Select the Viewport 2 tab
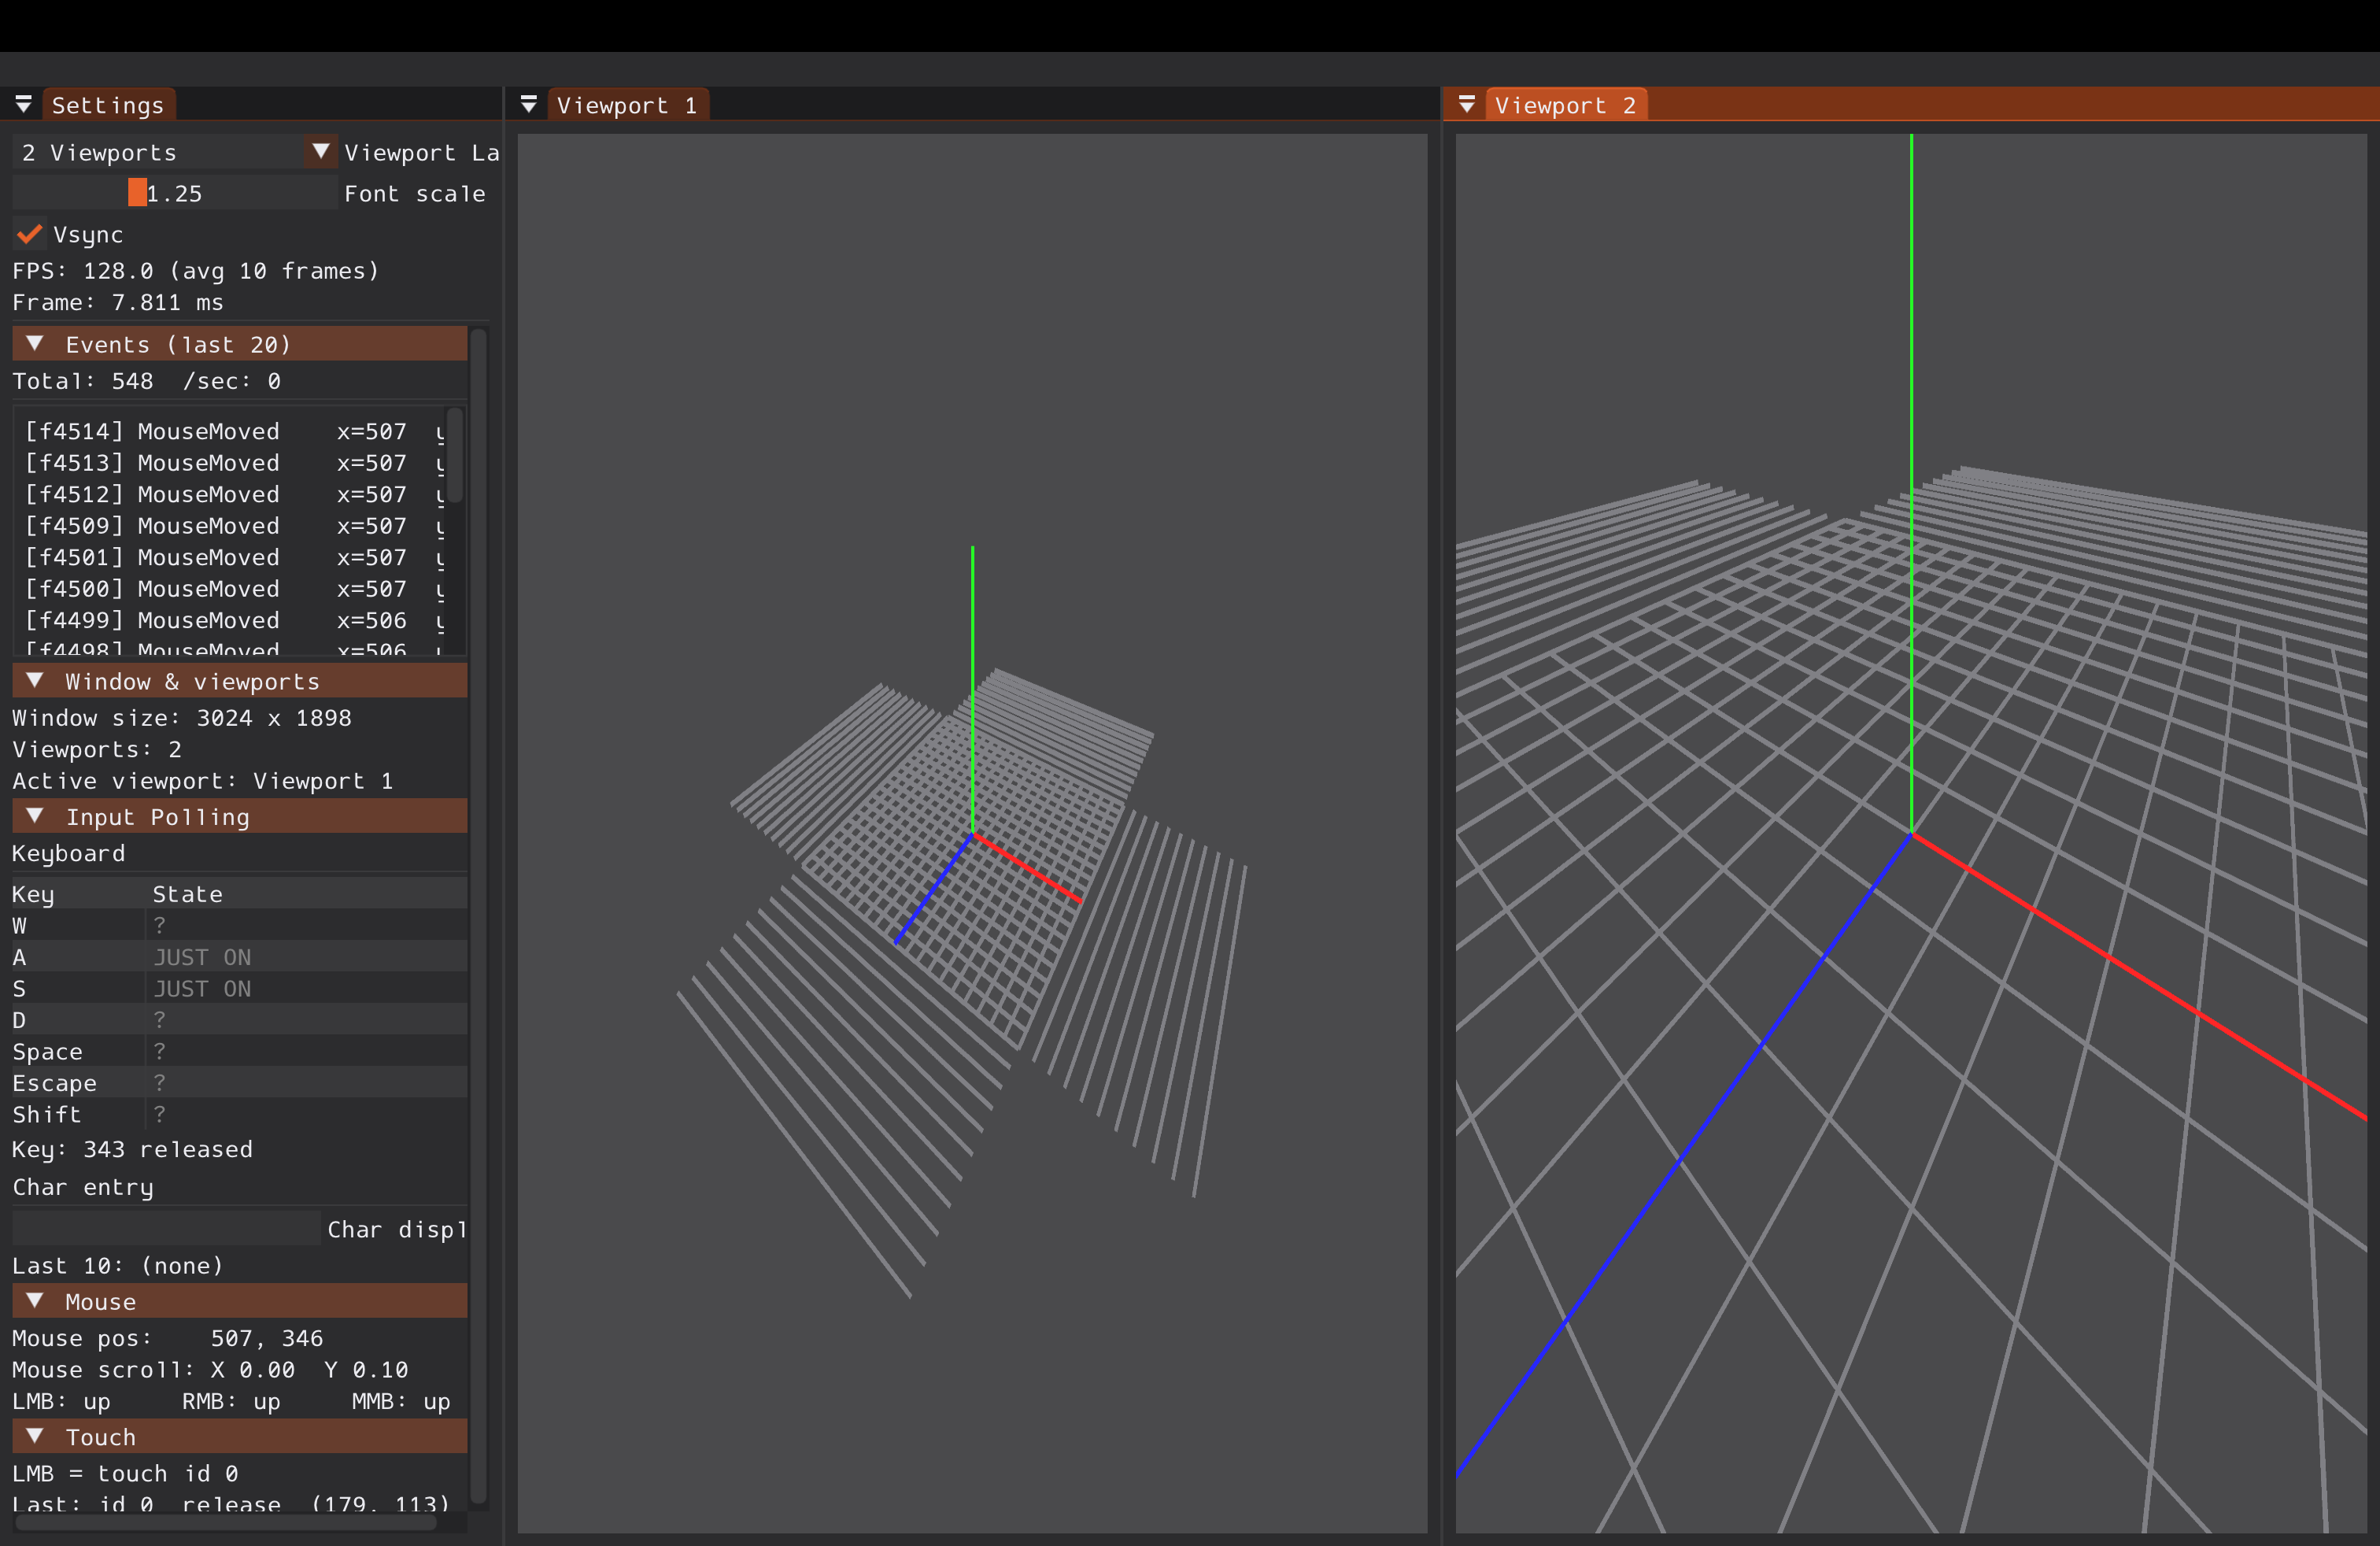The width and height of the screenshot is (2380, 1546). (x=1566, y=105)
